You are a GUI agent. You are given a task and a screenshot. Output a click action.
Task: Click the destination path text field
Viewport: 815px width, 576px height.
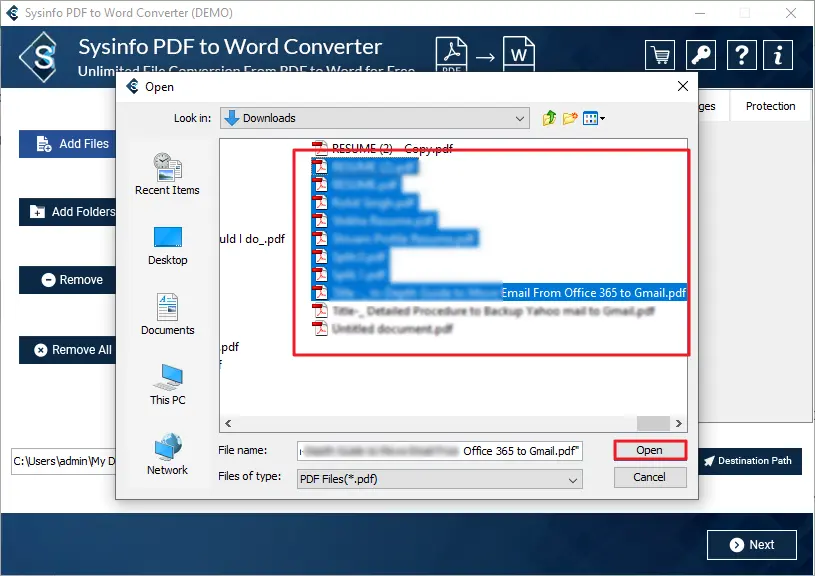click(63, 462)
